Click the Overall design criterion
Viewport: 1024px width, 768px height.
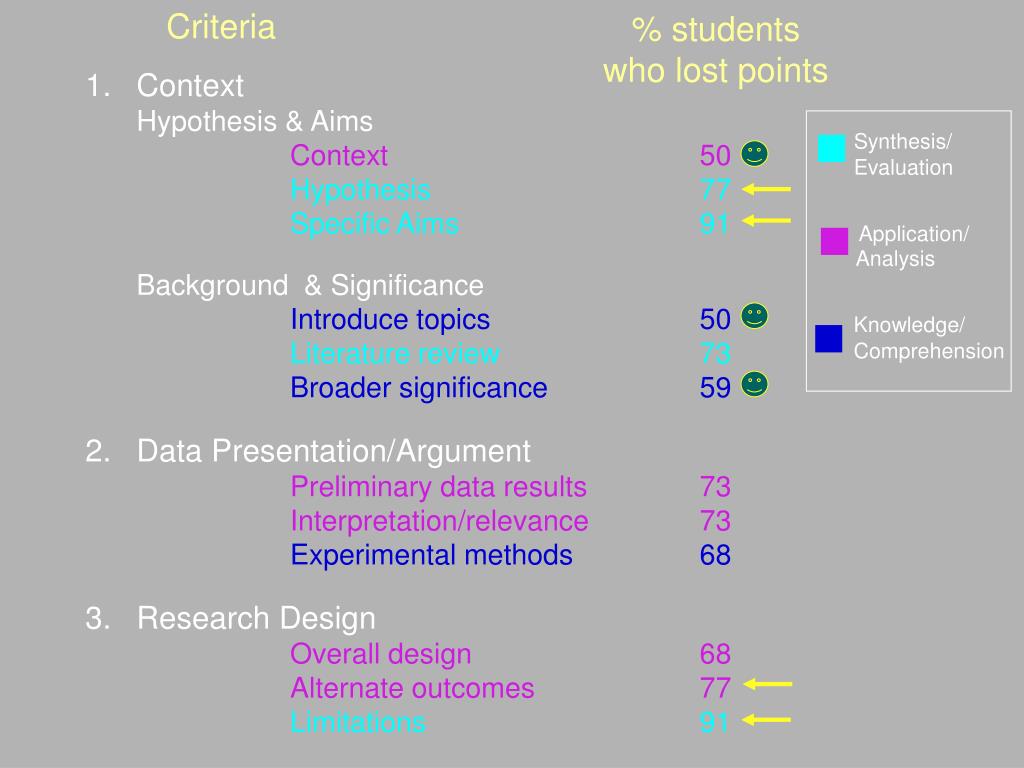coord(381,654)
